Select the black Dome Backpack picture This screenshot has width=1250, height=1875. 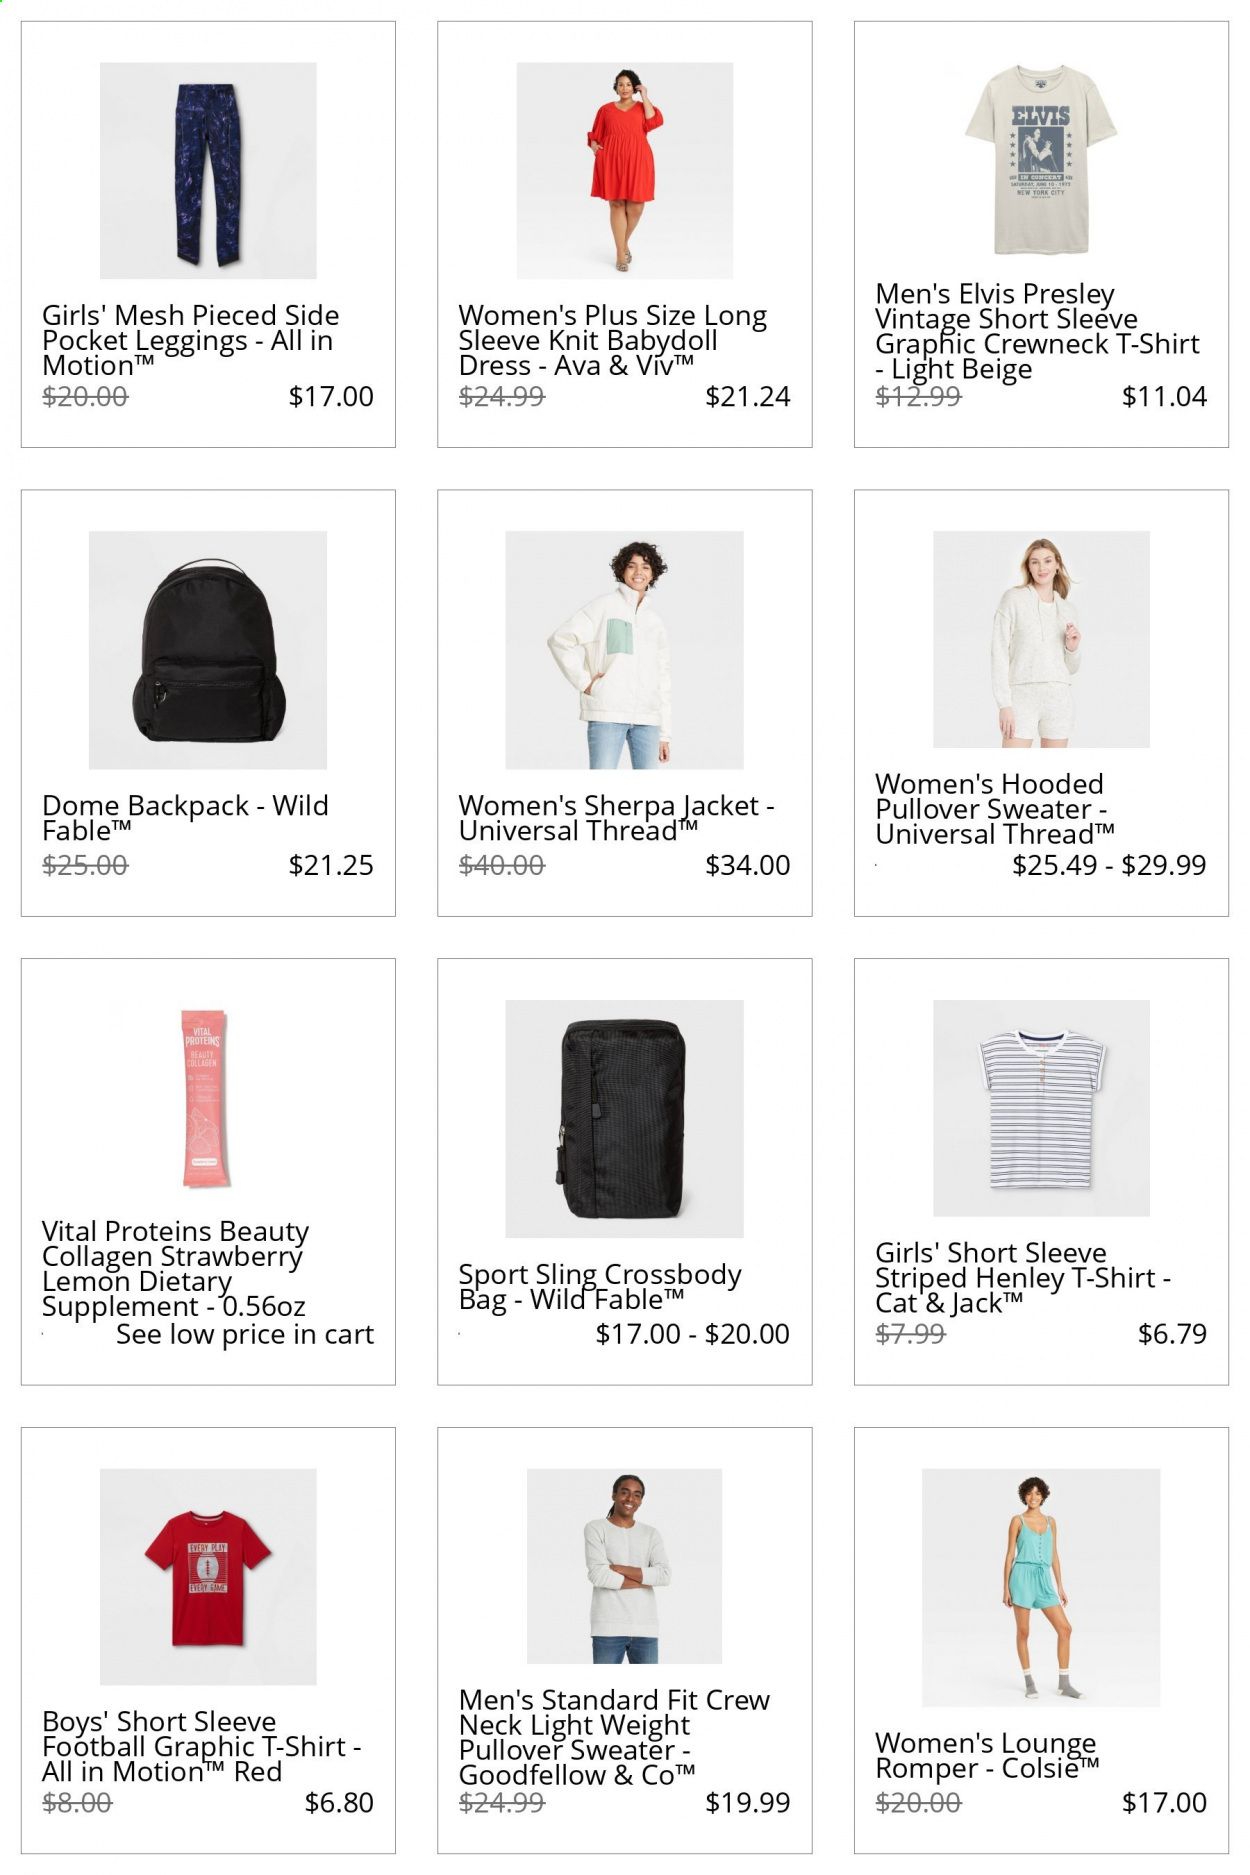click(208, 650)
